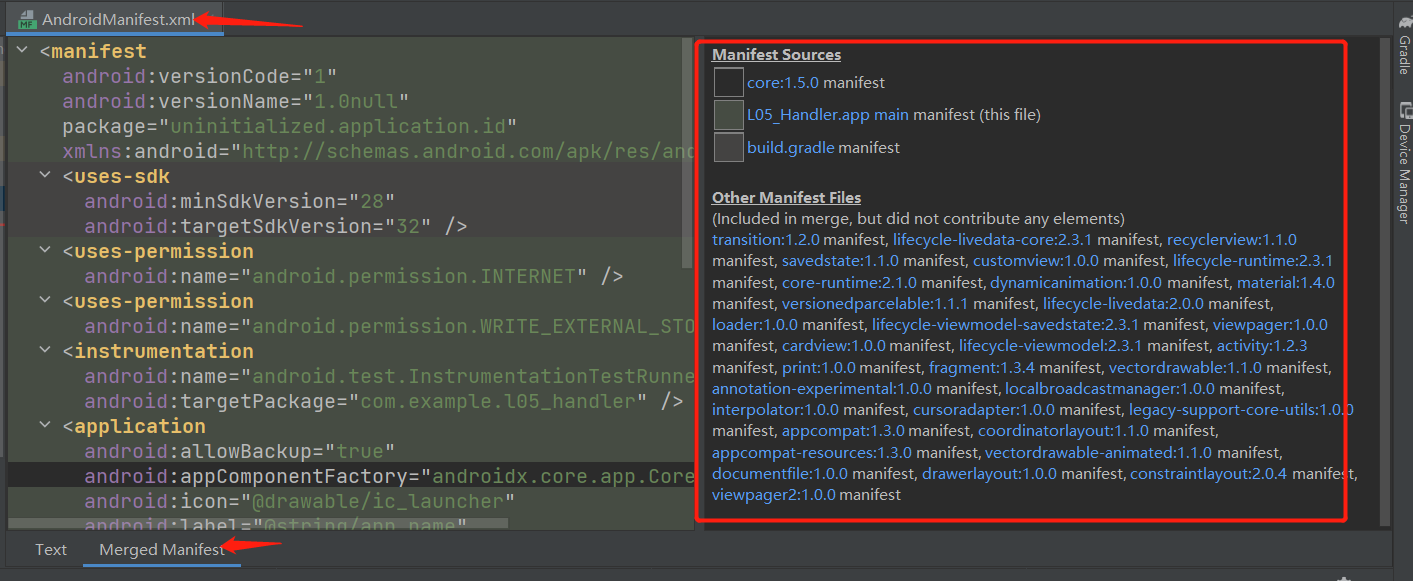Click the color box beside core:1.5.0 manifest
Viewport: 1413px width, 581px height.
pos(728,82)
